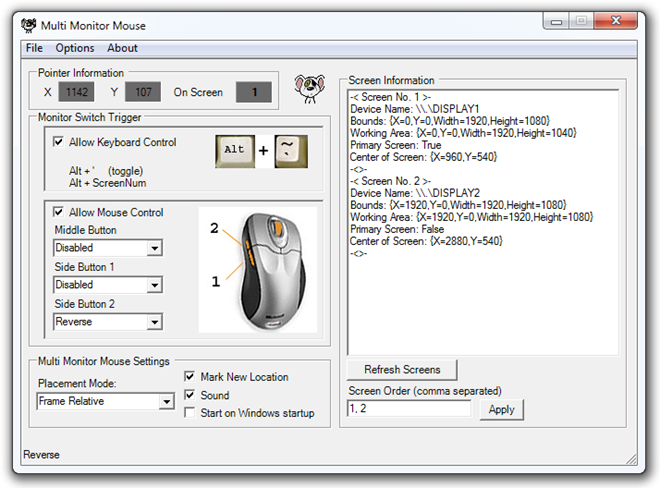Open the Options menu

click(75, 48)
